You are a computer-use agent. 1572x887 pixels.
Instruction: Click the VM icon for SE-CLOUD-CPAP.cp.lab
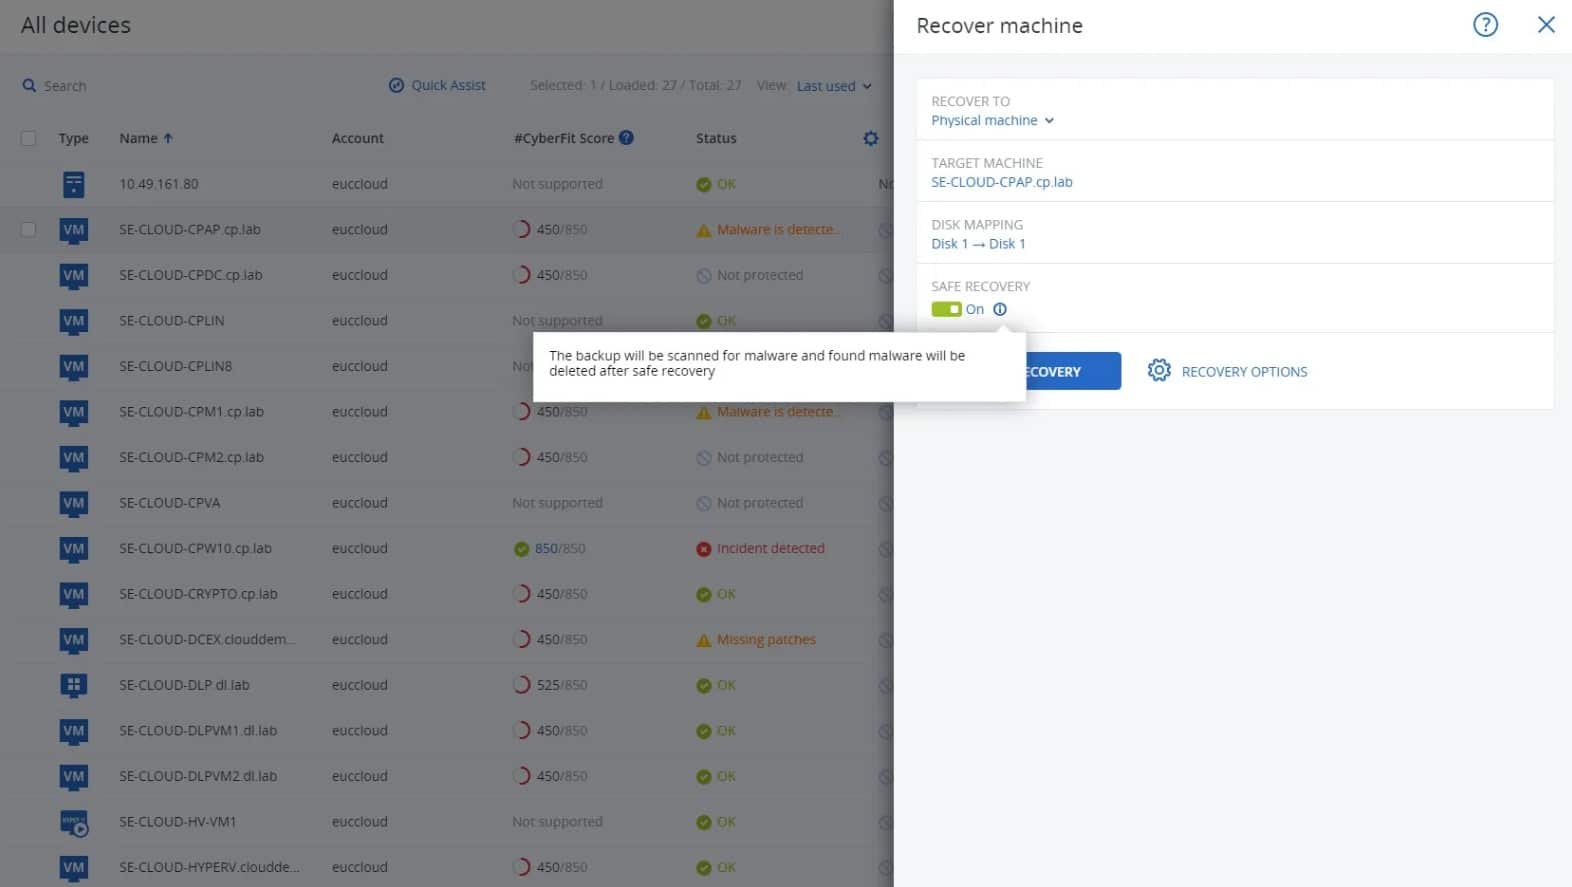coord(74,230)
